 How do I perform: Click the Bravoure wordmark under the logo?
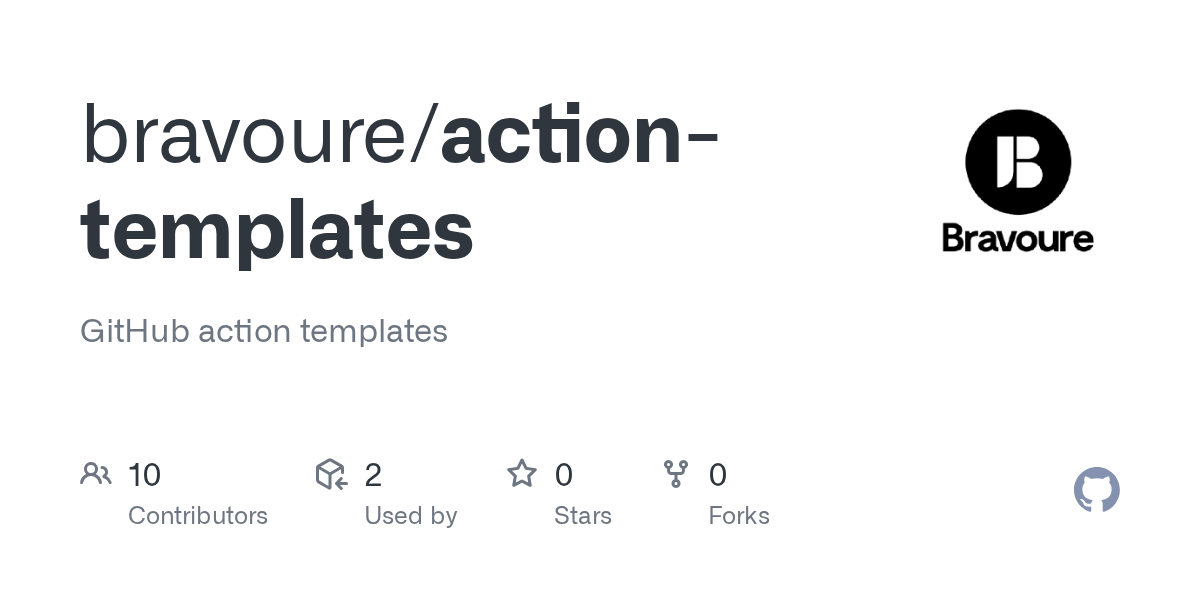pyautogui.click(x=1018, y=238)
